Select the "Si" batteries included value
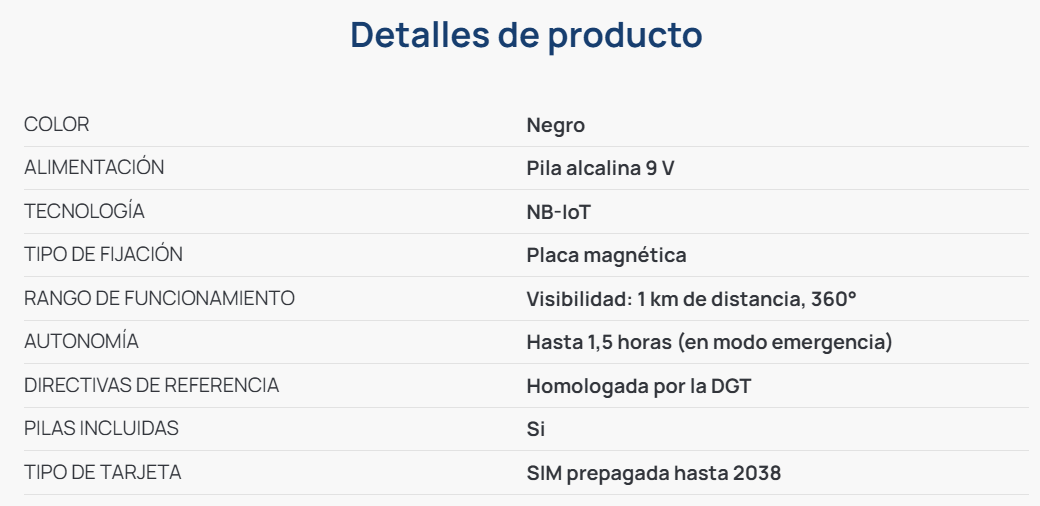Image resolution: width=1040 pixels, height=506 pixels. tap(535, 429)
